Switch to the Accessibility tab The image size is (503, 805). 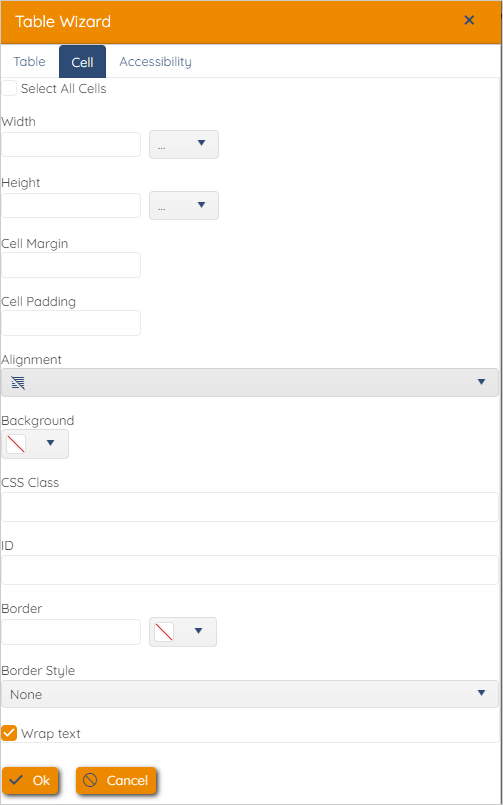(156, 62)
